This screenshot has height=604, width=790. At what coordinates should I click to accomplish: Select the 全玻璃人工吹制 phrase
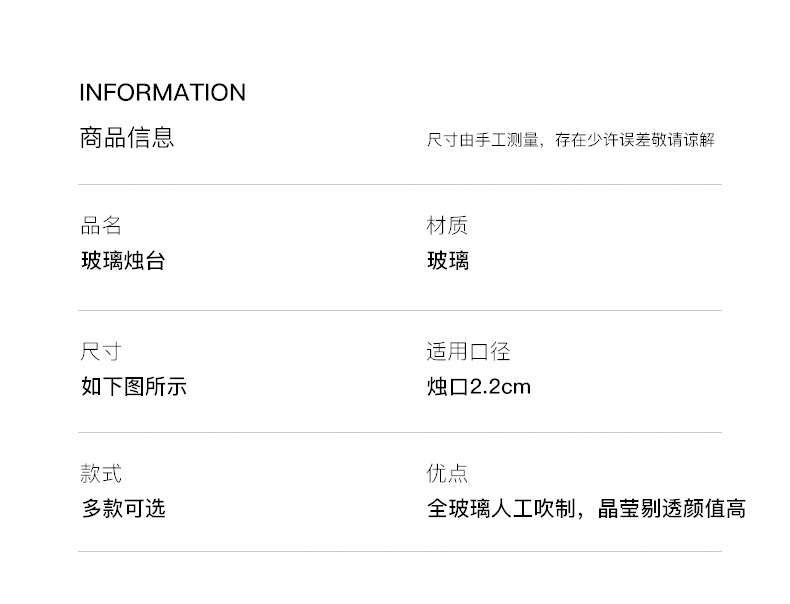(x=500, y=509)
